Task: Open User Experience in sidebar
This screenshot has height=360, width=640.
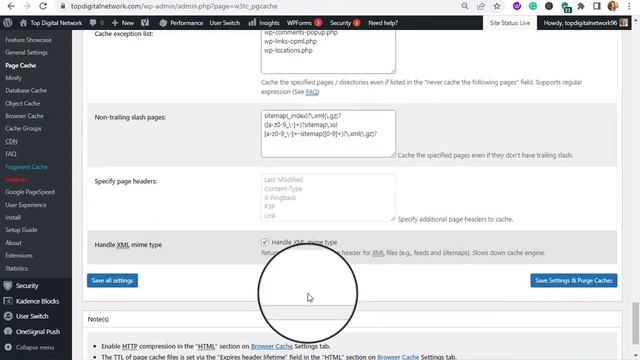Action: 26,205
